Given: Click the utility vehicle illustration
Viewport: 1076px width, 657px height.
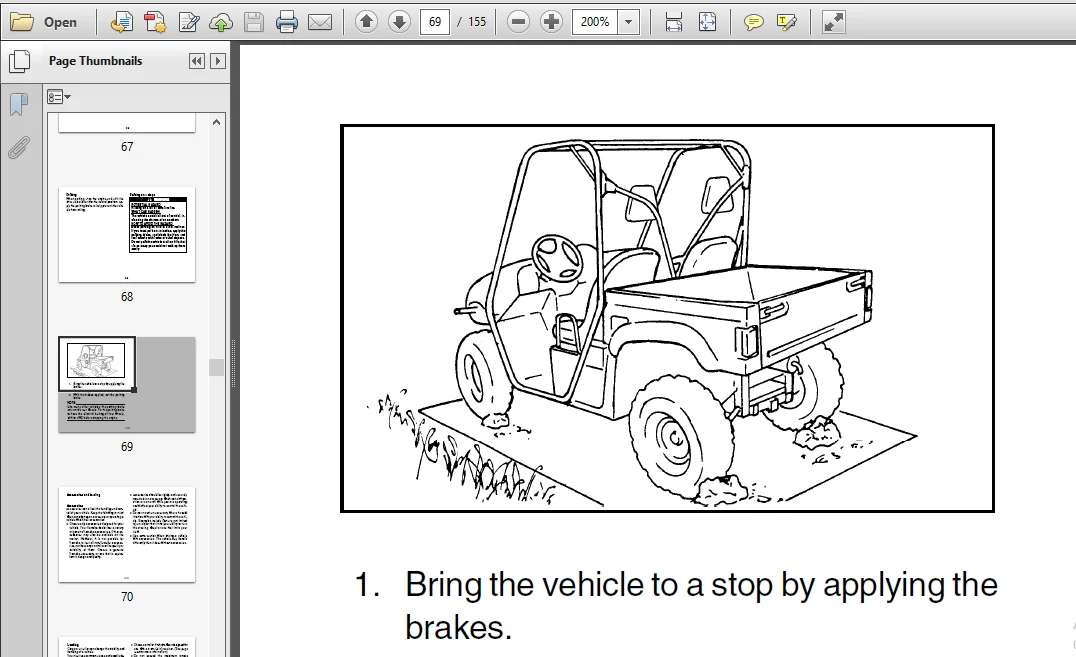Looking at the screenshot, I should tap(667, 319).
